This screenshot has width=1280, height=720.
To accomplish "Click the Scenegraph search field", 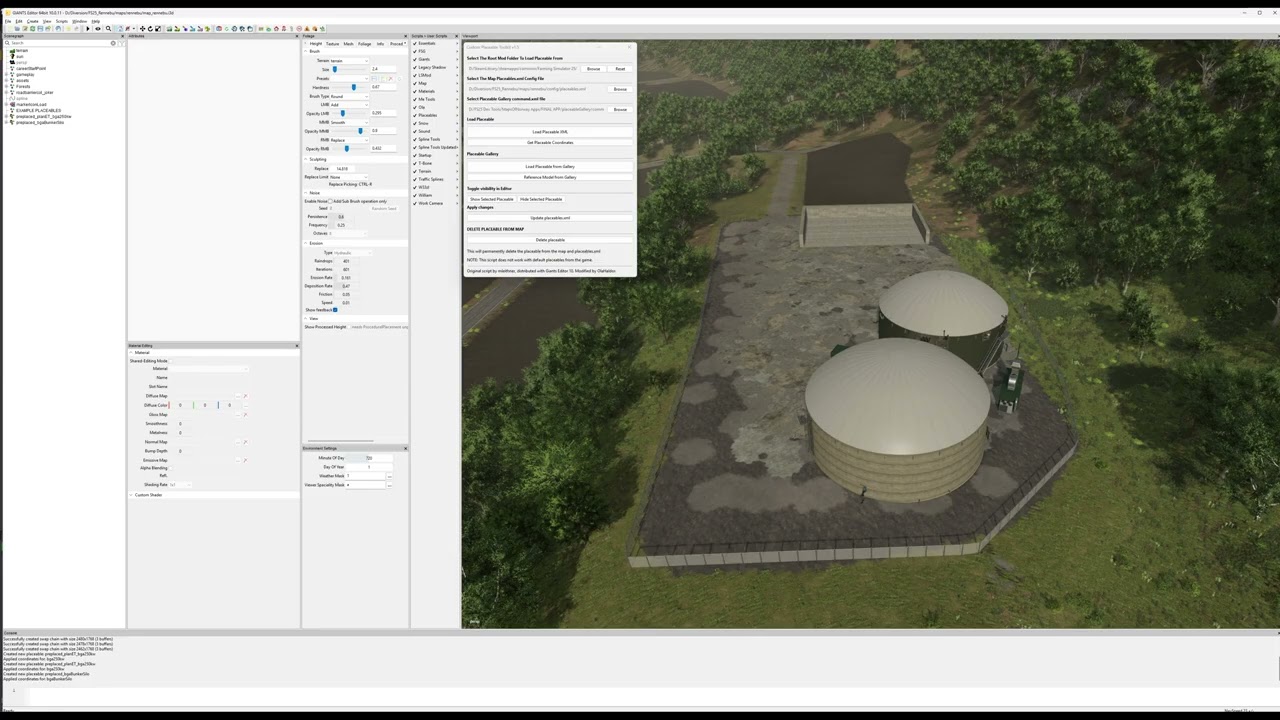I will (62, 43).
